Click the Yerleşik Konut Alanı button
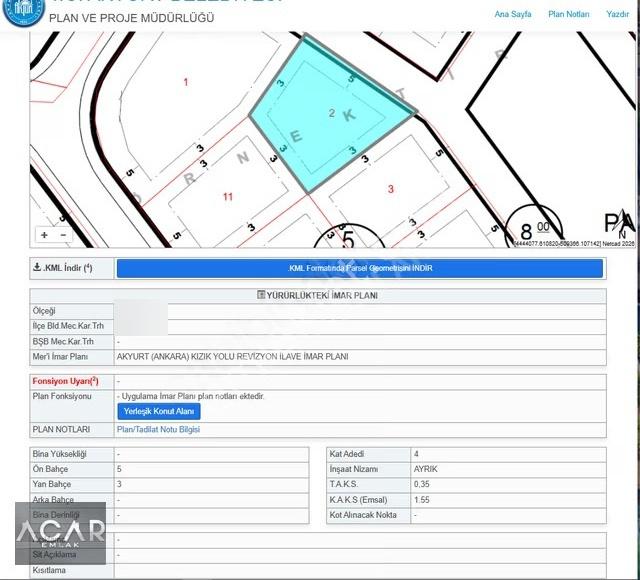640x580 pixels. (x=159, y=411)
